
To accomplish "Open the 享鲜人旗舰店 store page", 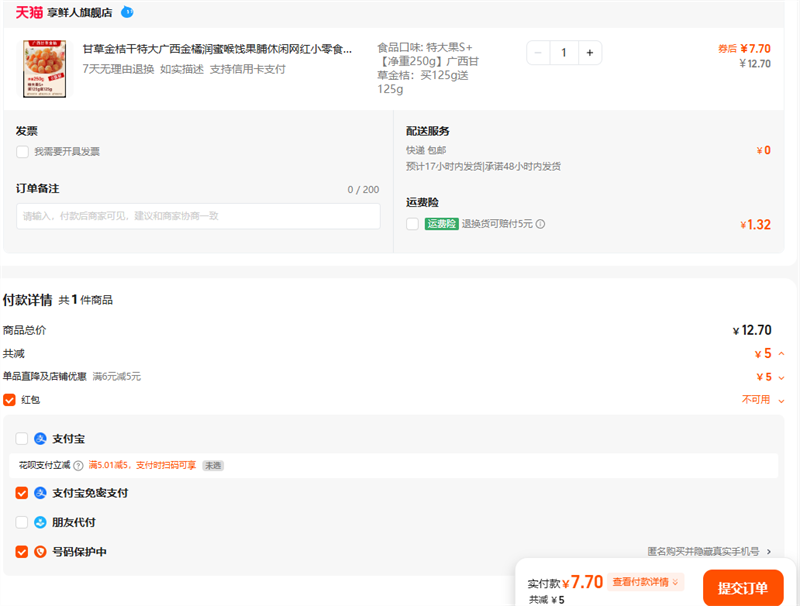I will click(81, 12).
